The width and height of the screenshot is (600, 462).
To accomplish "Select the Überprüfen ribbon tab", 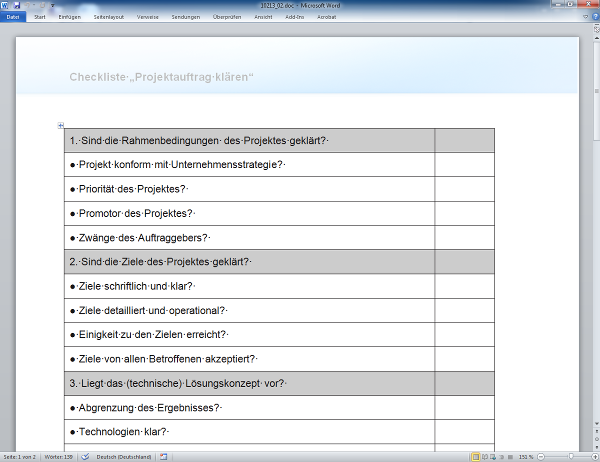I will tap(229, 17).
